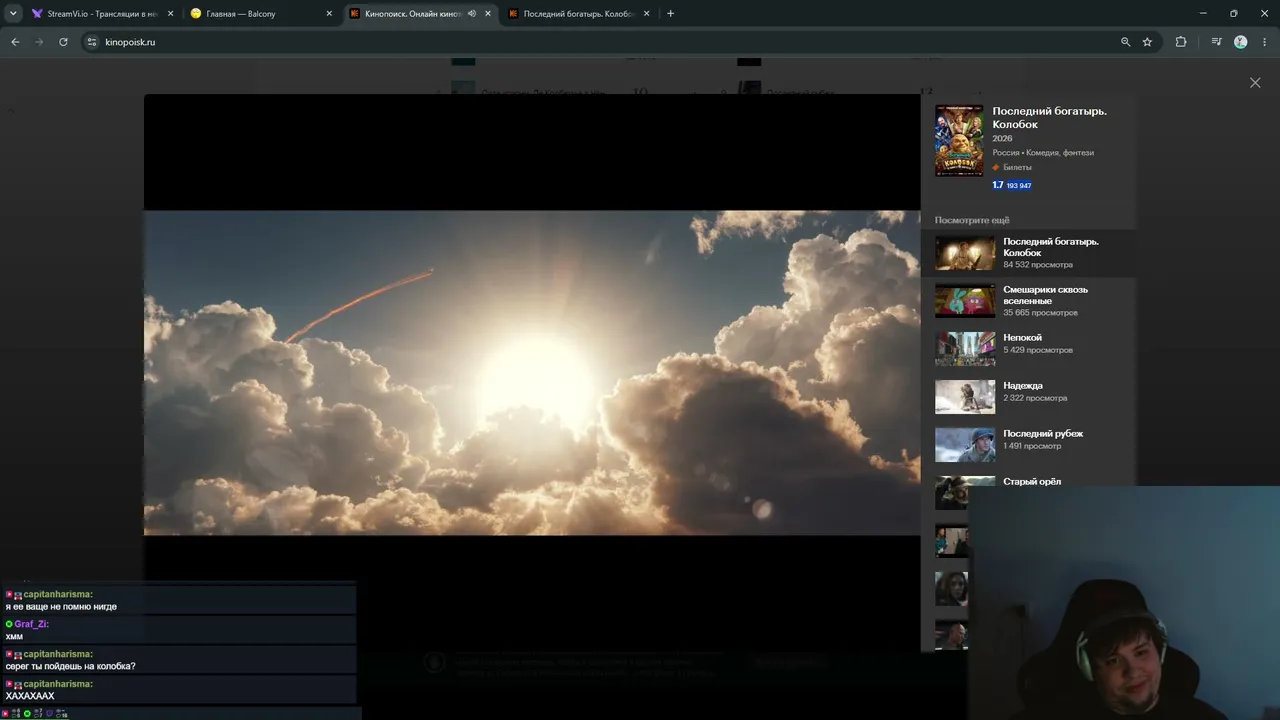Screen dimensions: 1280x720
Task: Open the Старый орёл title in the list
Action: (1032, 481)
